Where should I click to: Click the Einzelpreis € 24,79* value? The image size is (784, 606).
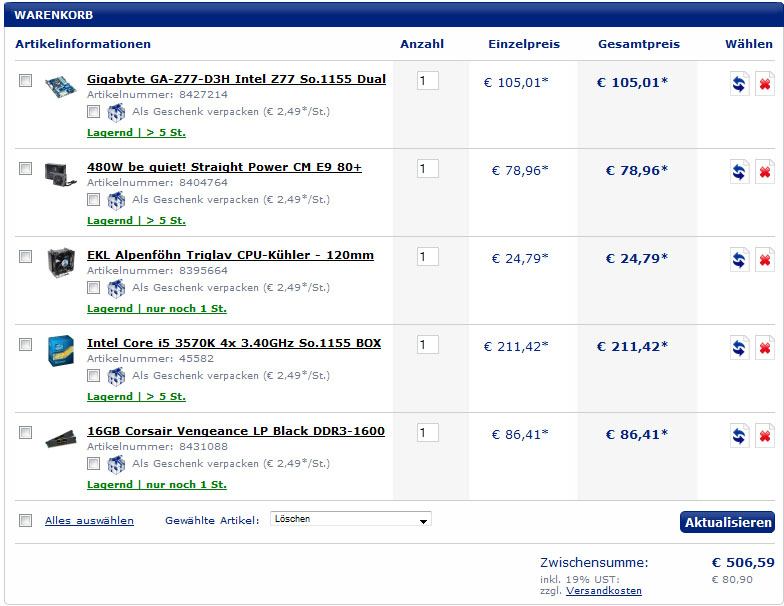tap(520, 258)
